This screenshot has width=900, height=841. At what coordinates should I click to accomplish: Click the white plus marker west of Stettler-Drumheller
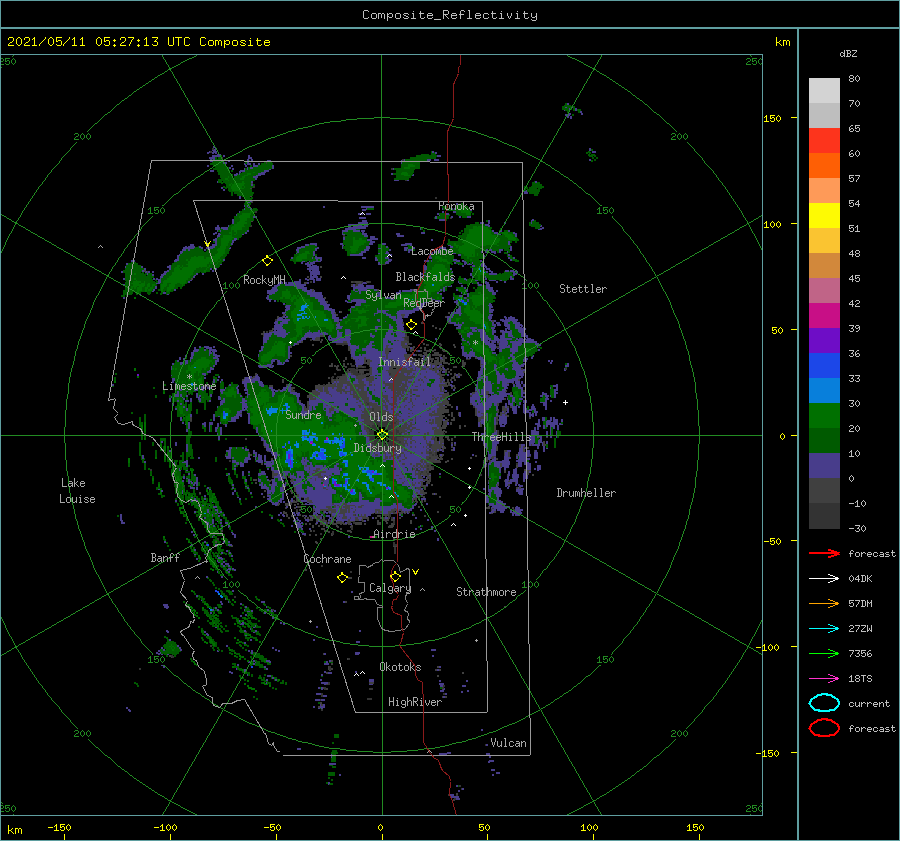click(565, 402)
